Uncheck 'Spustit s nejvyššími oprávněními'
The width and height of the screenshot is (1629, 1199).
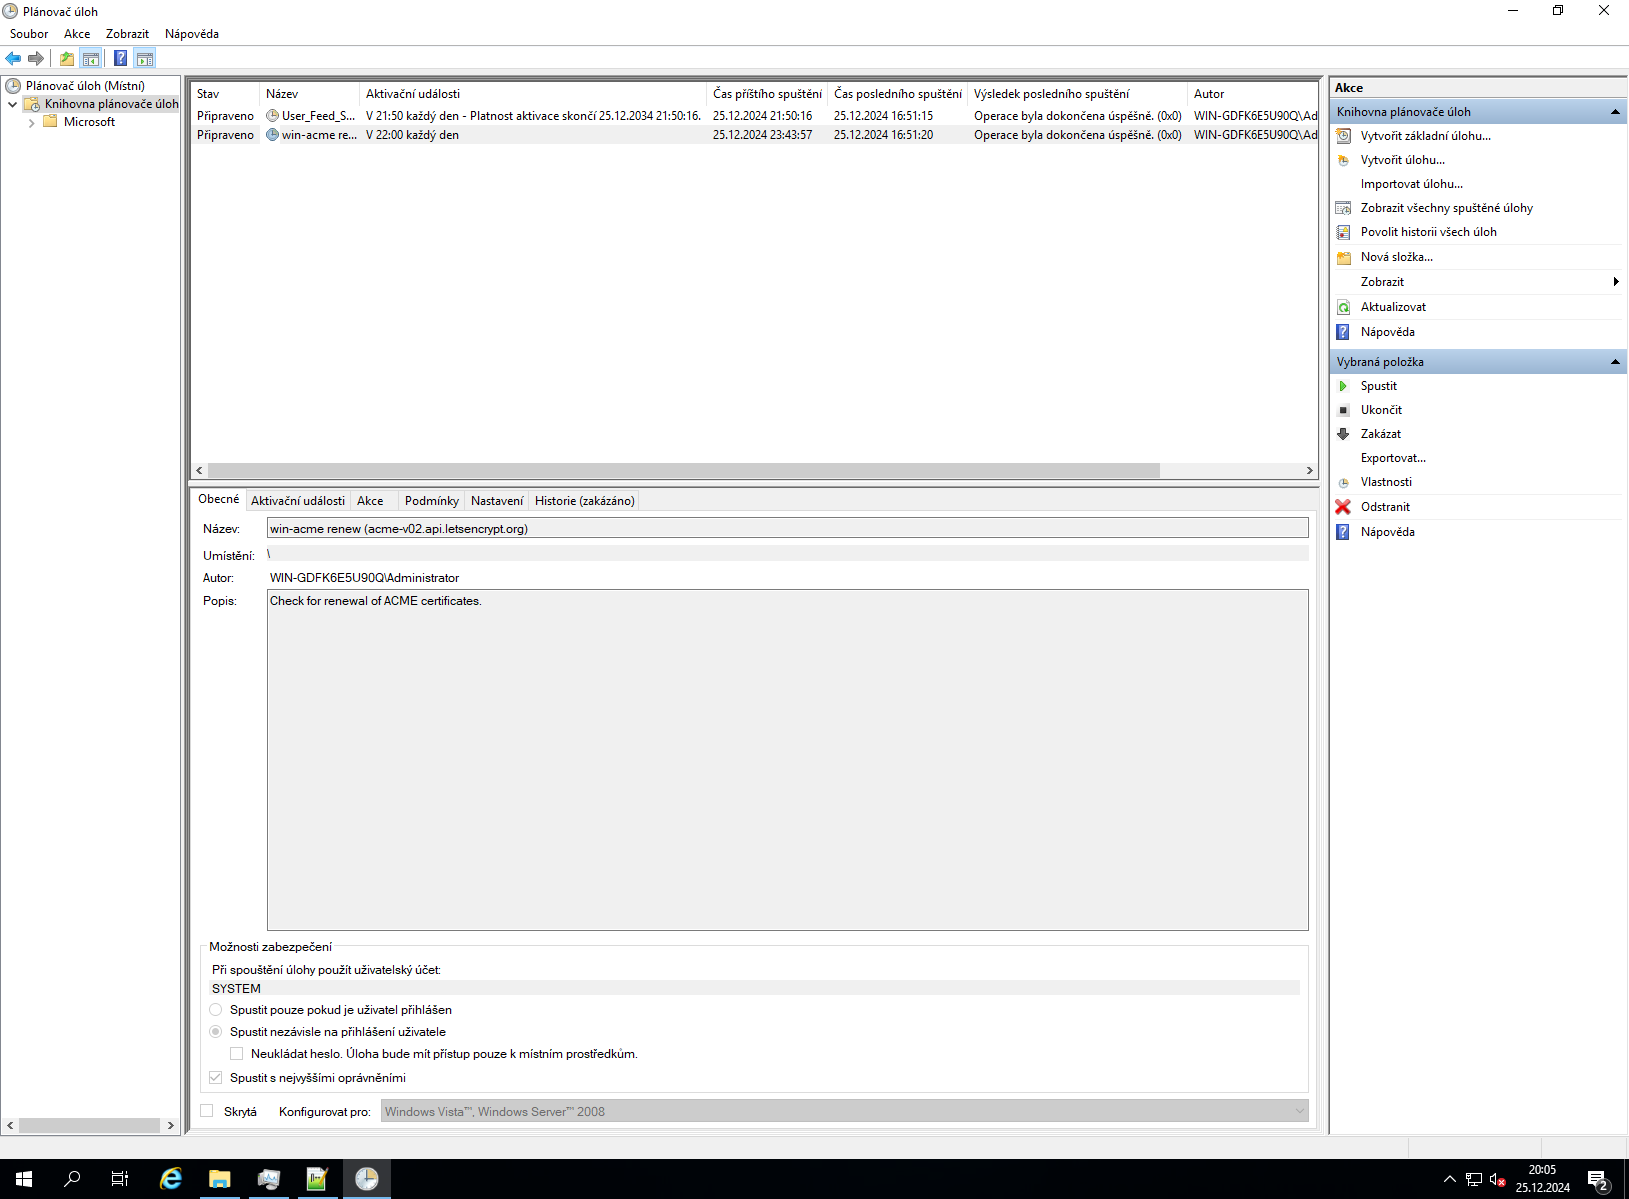(x=215, y=1077)
